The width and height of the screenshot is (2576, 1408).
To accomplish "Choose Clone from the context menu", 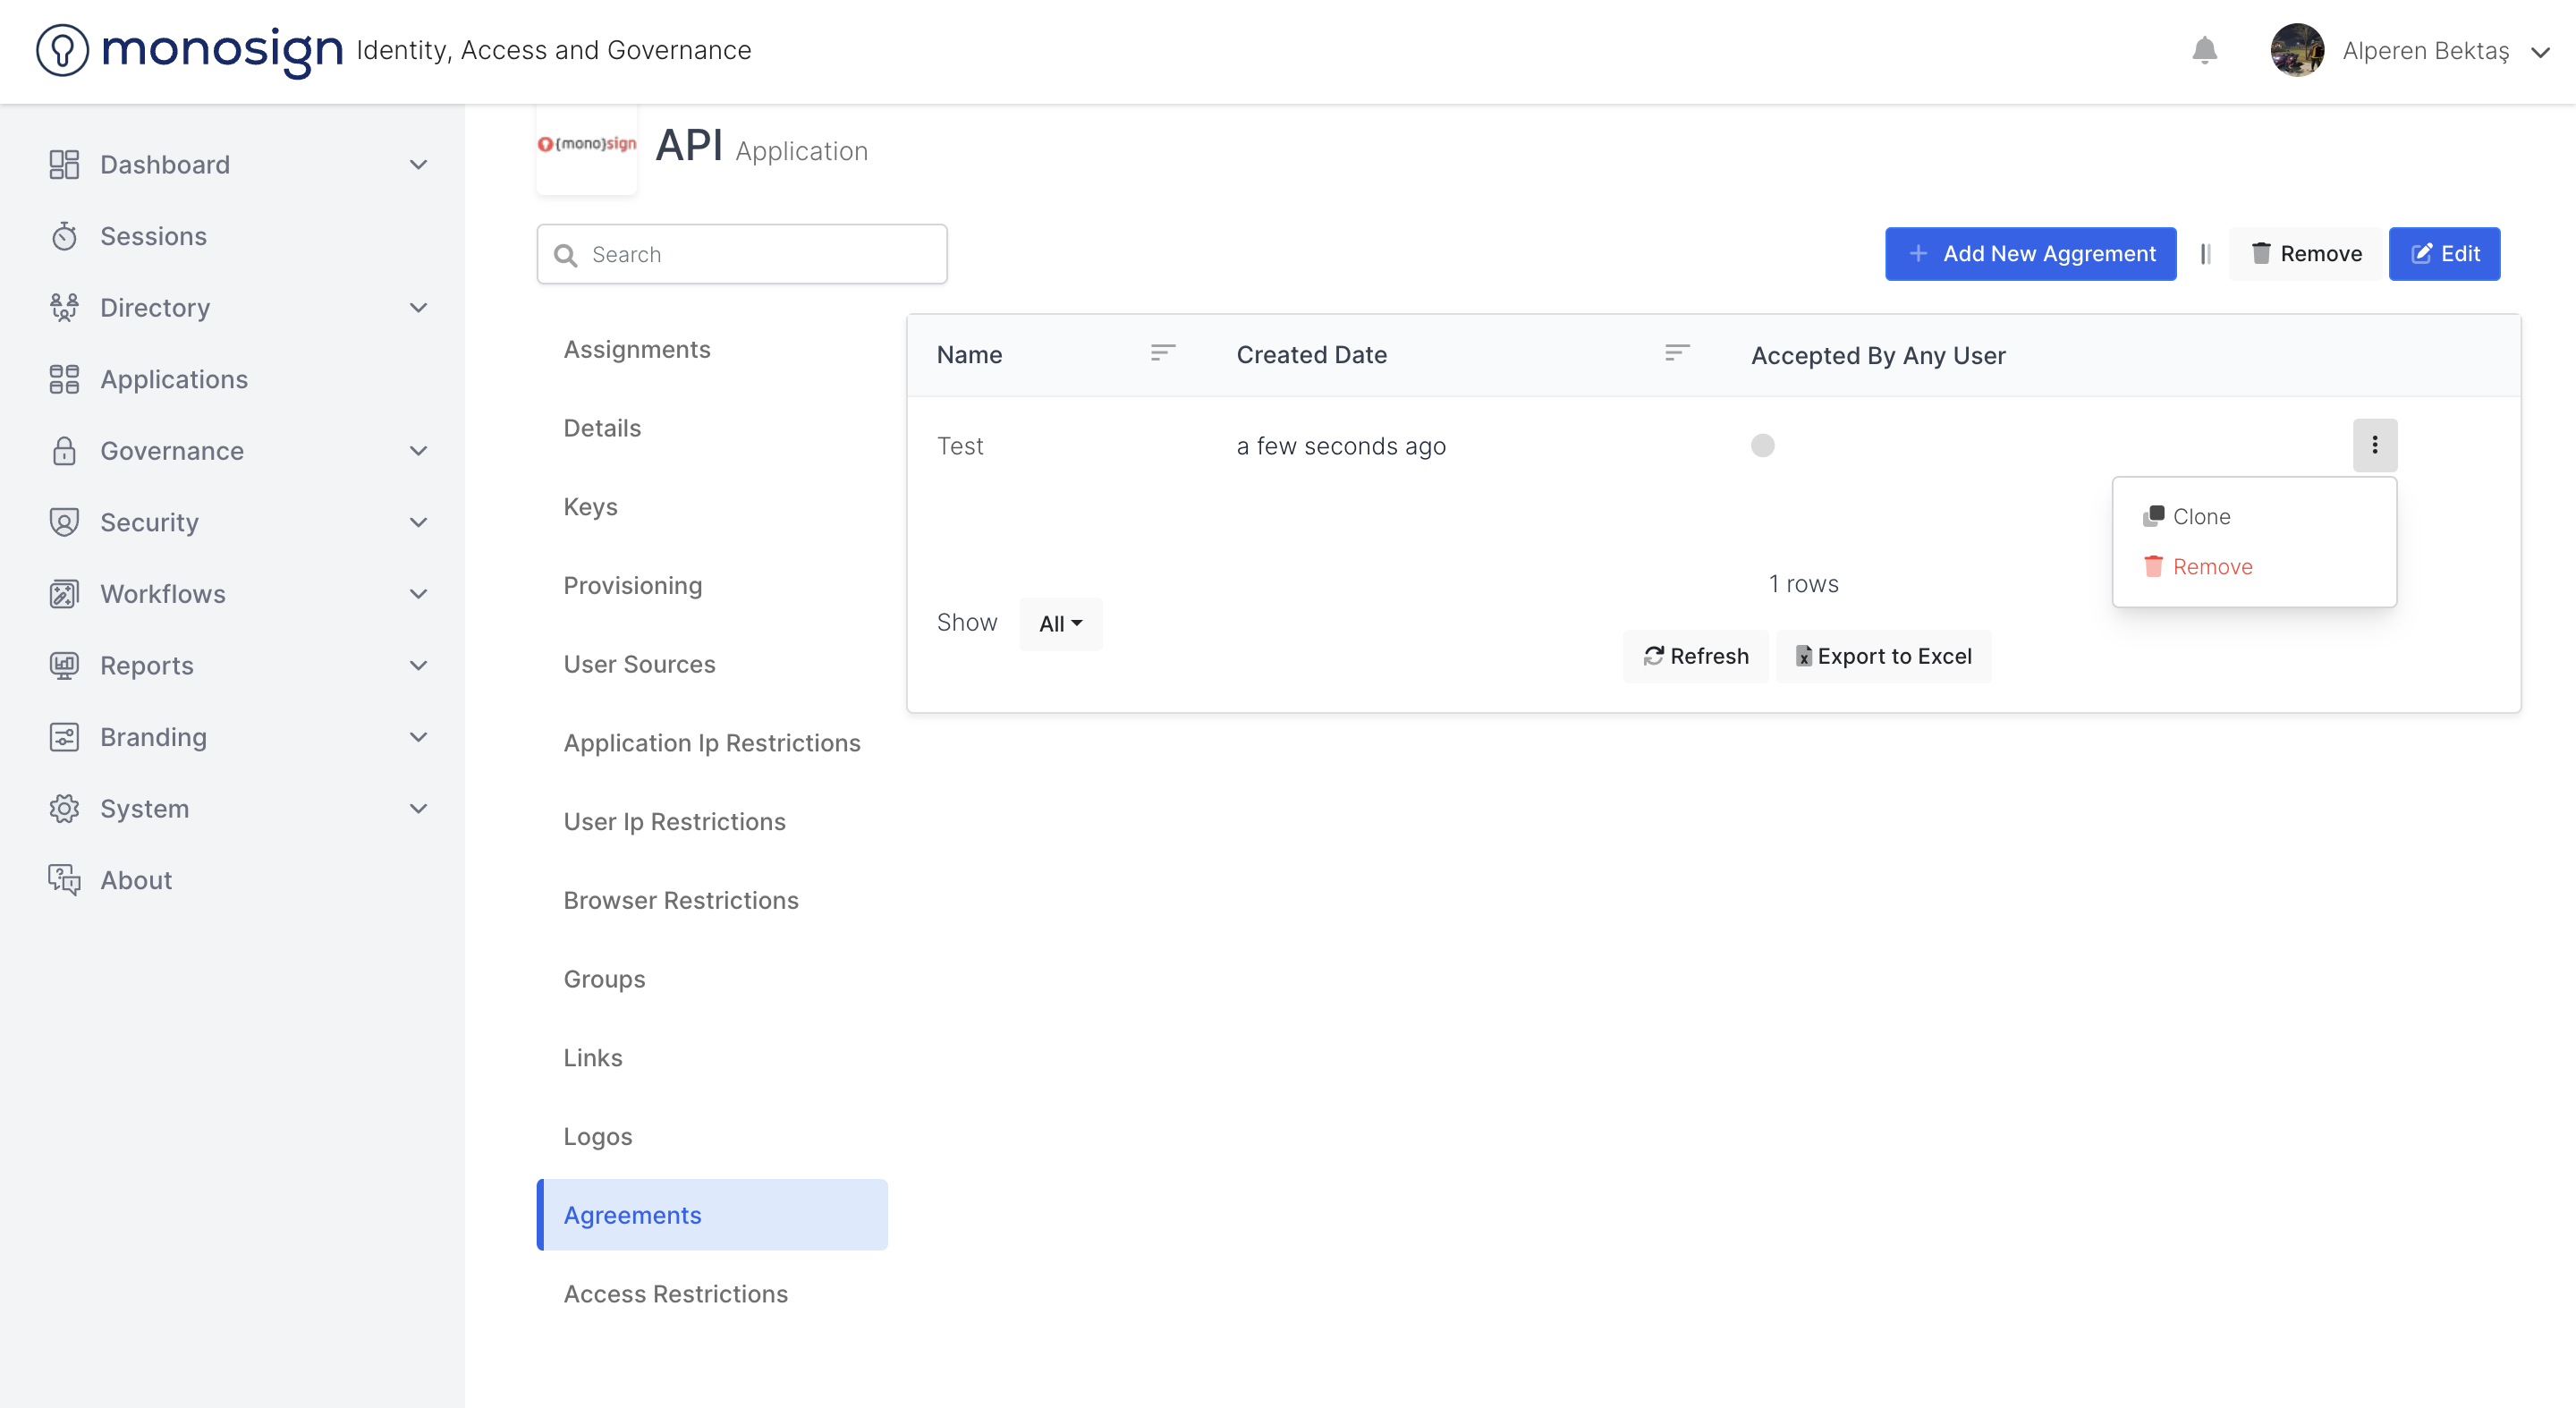I will tap(2200, 516).
